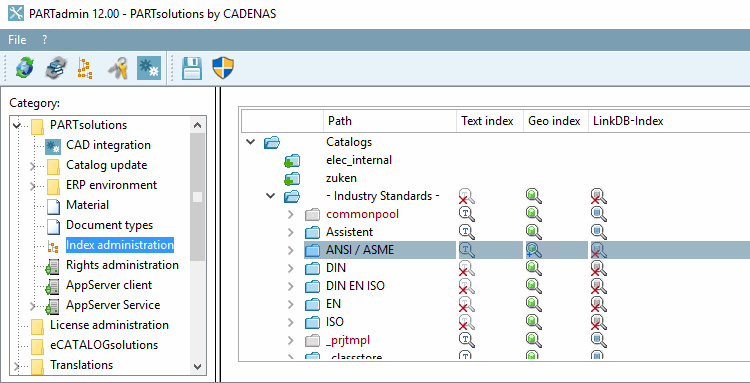Click Category scrollbar up arrow
Viewport: 750px width, 383px height.
pos(198,125)
